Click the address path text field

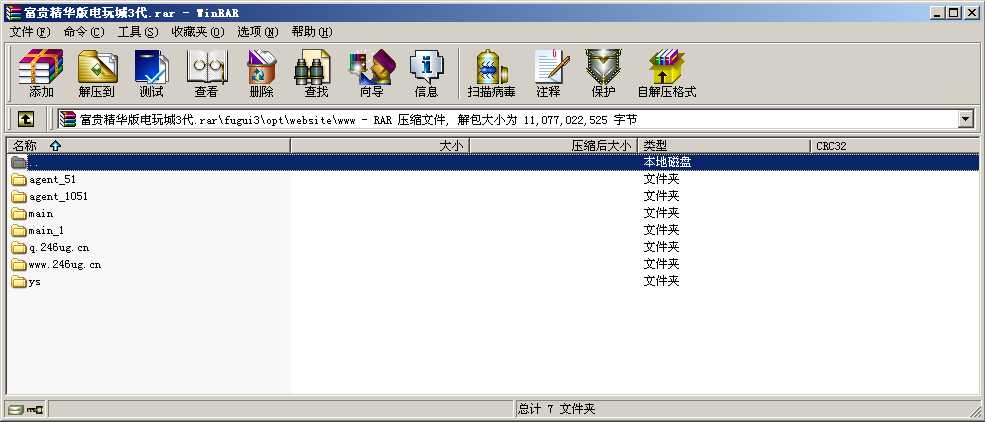(x=508, y=119)
